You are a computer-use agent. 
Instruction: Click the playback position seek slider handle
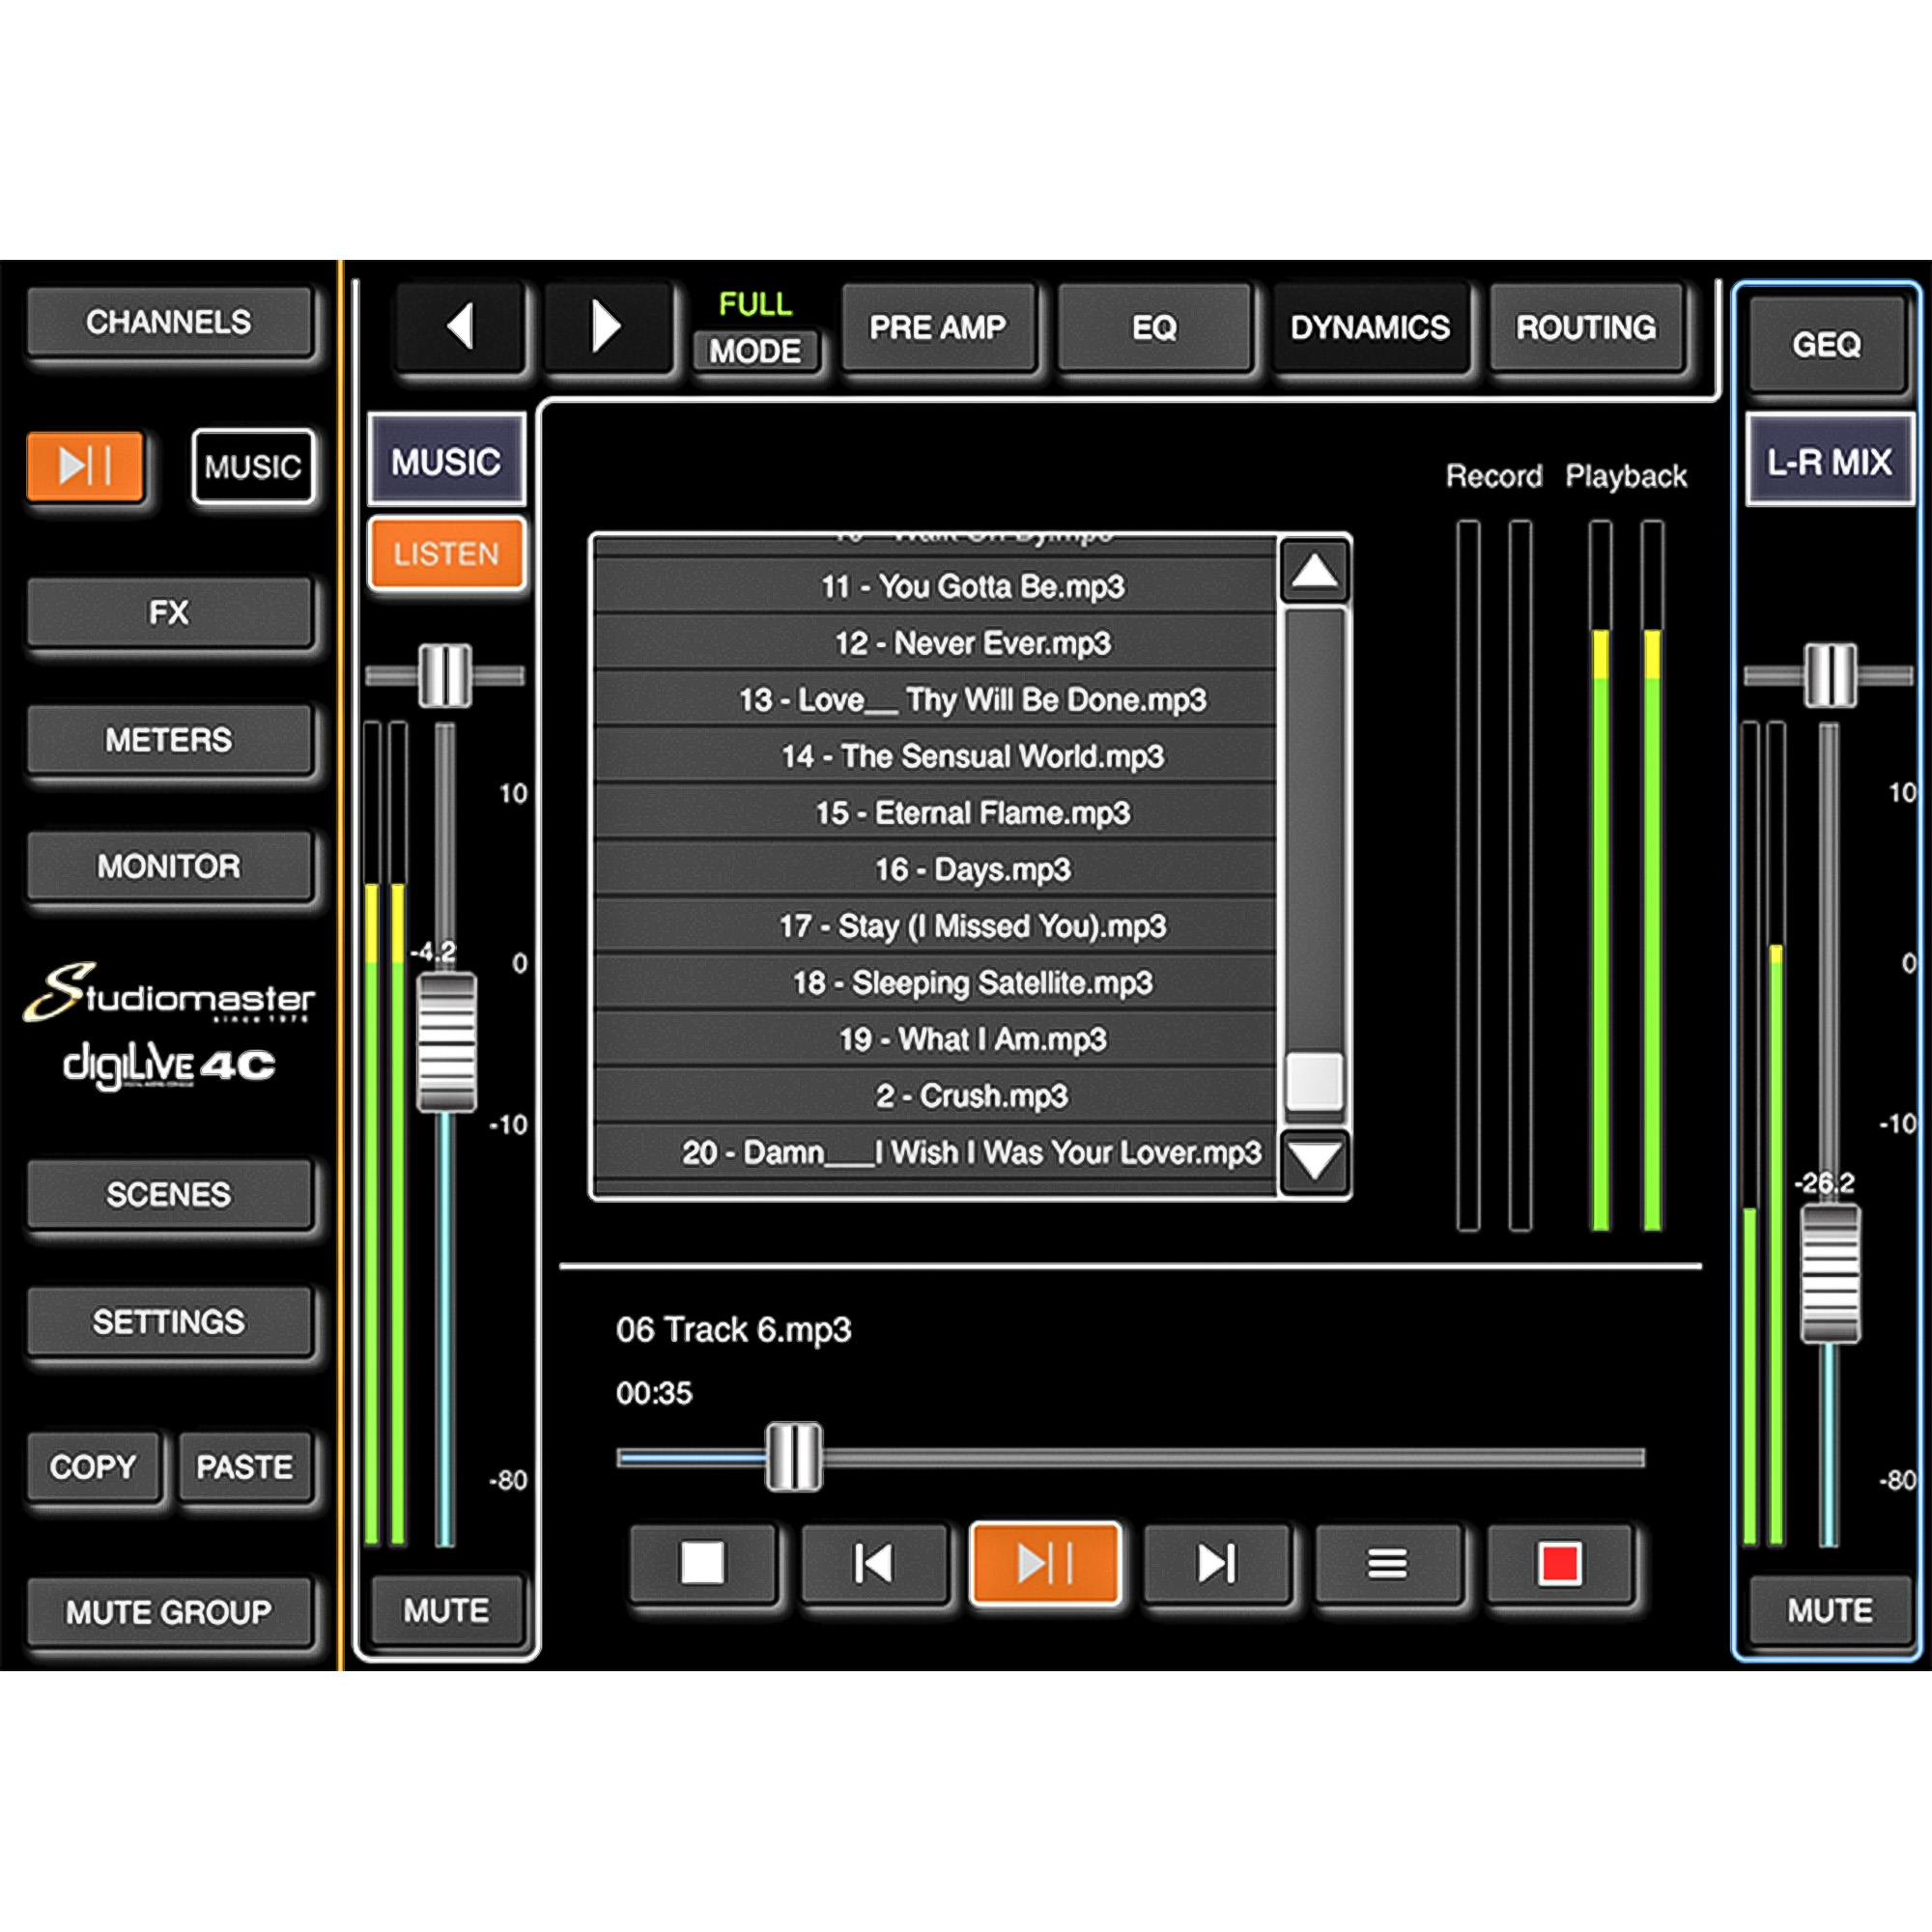[793, 1457]
